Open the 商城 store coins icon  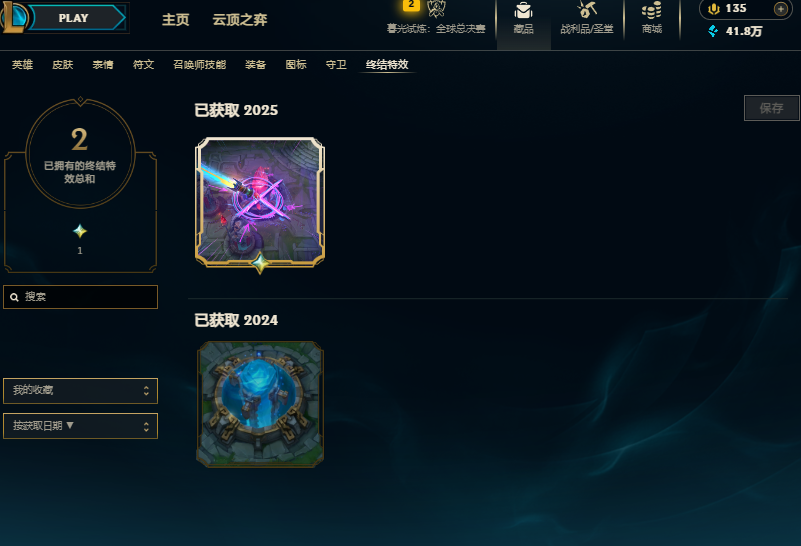click(x=651, y=10)
